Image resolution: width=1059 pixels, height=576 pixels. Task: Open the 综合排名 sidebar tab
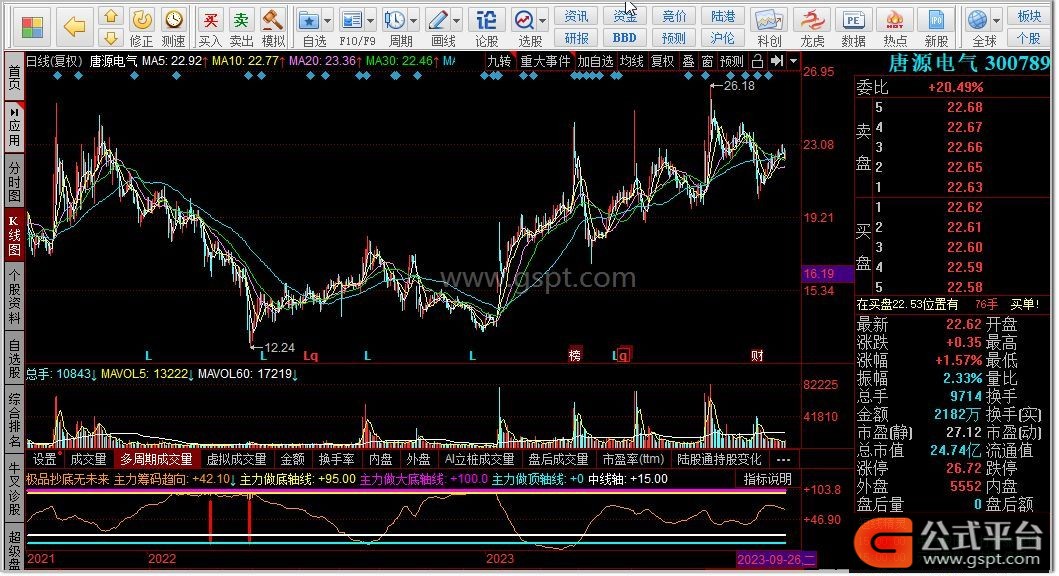(14, 419)
